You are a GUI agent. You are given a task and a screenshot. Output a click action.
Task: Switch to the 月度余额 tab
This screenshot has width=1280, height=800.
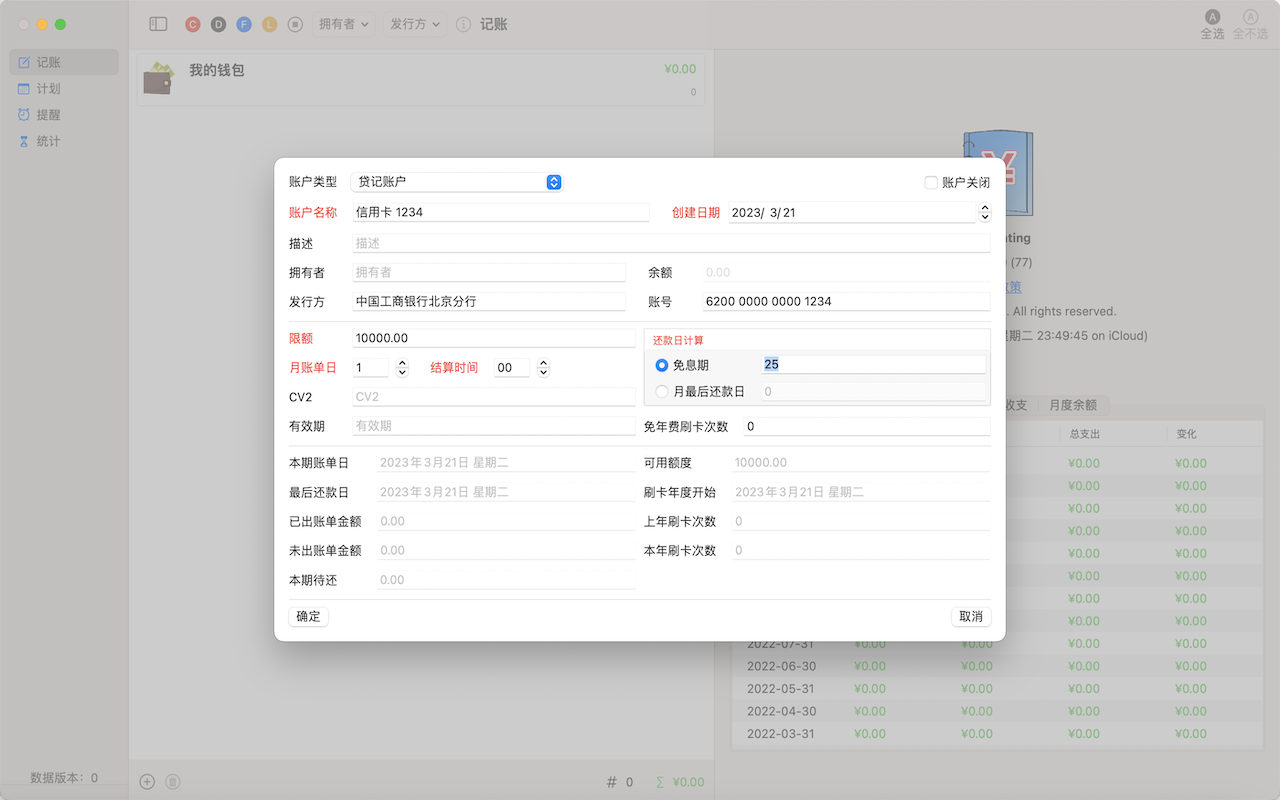click(x=1072, y=405)
